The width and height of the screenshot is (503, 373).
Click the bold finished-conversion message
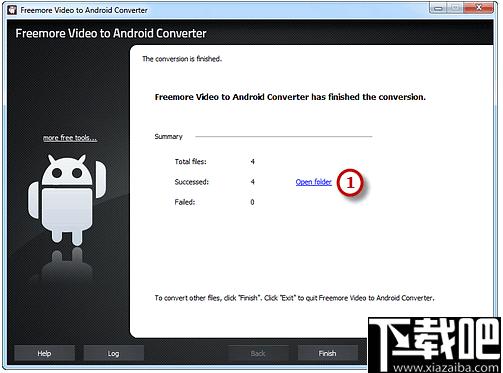point(290,97)
